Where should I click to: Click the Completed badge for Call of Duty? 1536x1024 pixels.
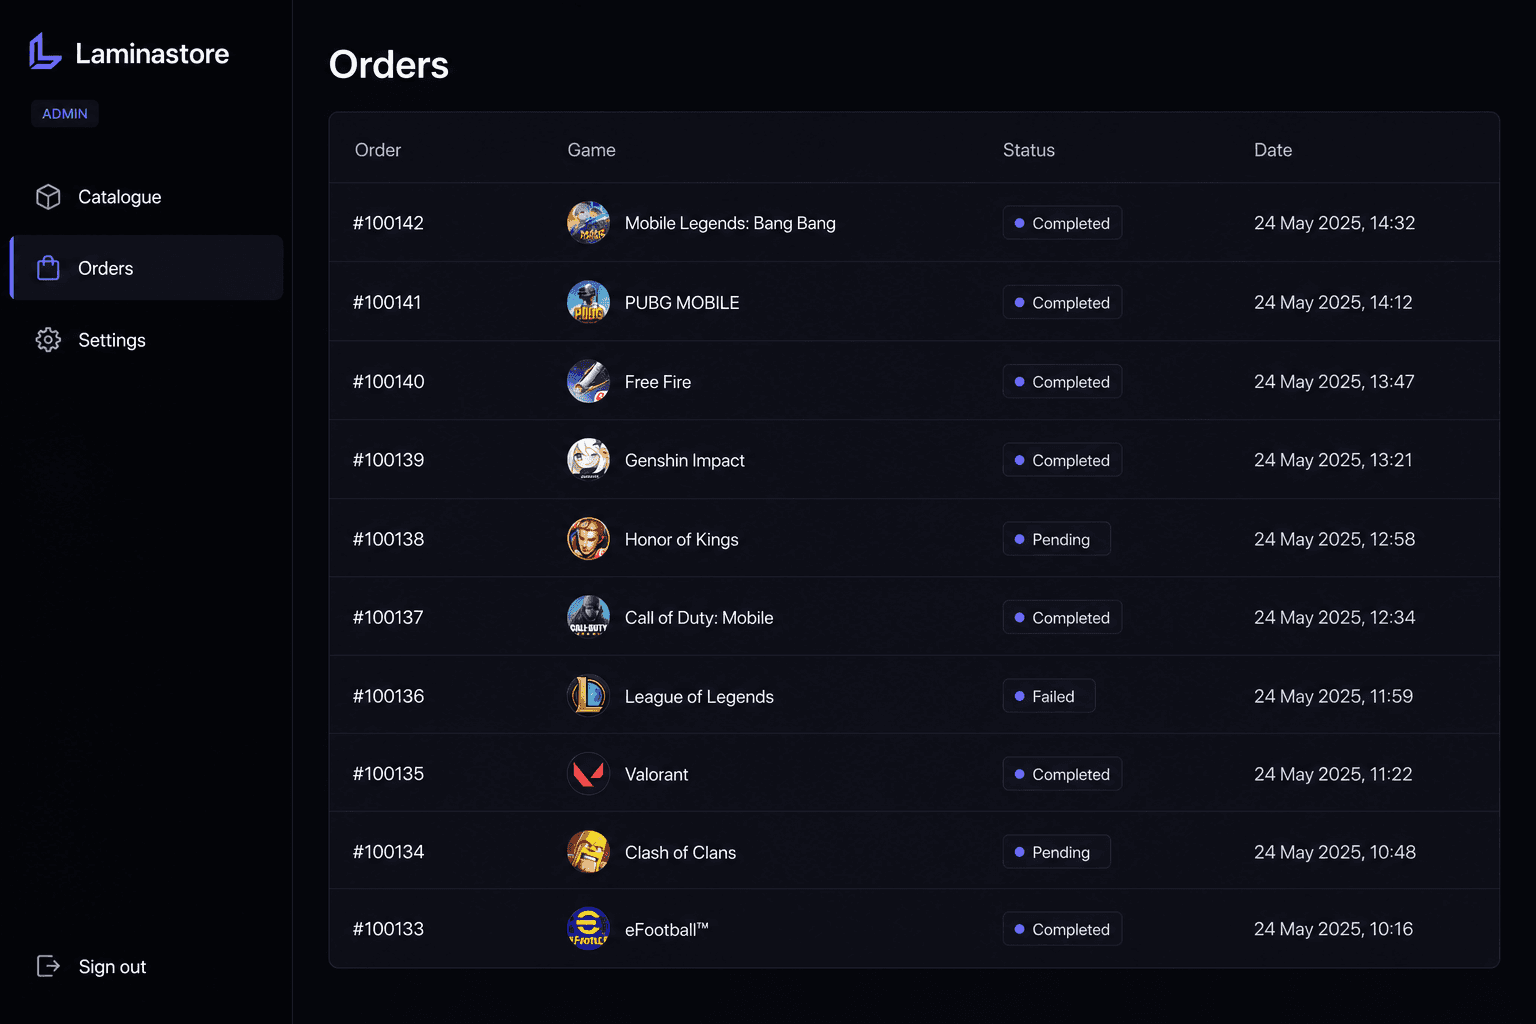pos(1062,617)
